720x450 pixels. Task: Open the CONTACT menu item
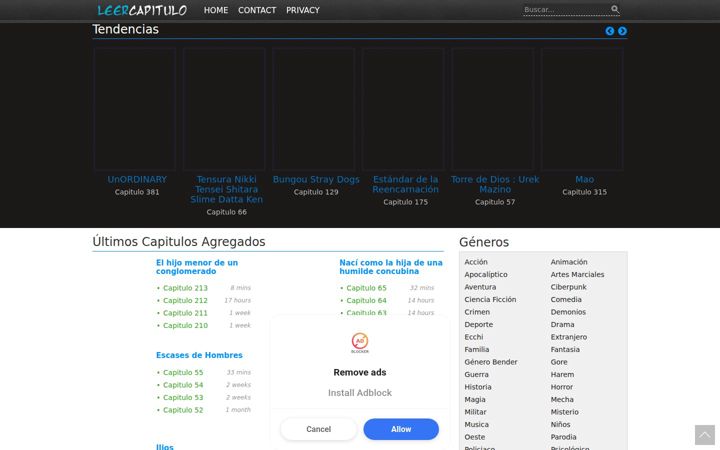[x=257, y=10]
